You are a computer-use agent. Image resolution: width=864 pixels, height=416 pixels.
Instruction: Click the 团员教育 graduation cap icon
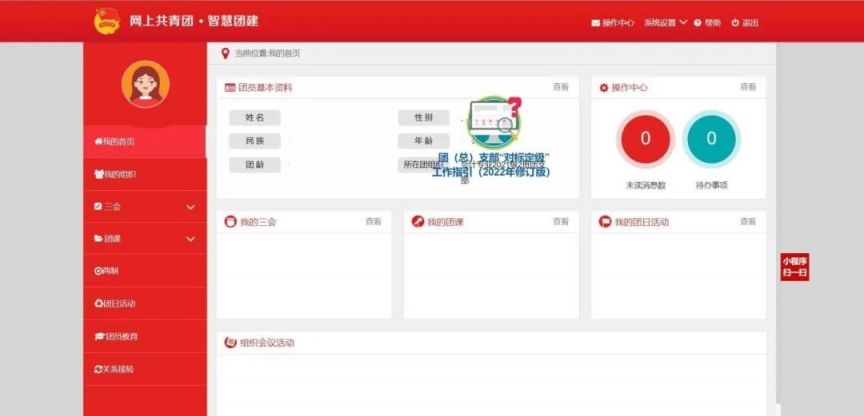(x=100, y=336)
